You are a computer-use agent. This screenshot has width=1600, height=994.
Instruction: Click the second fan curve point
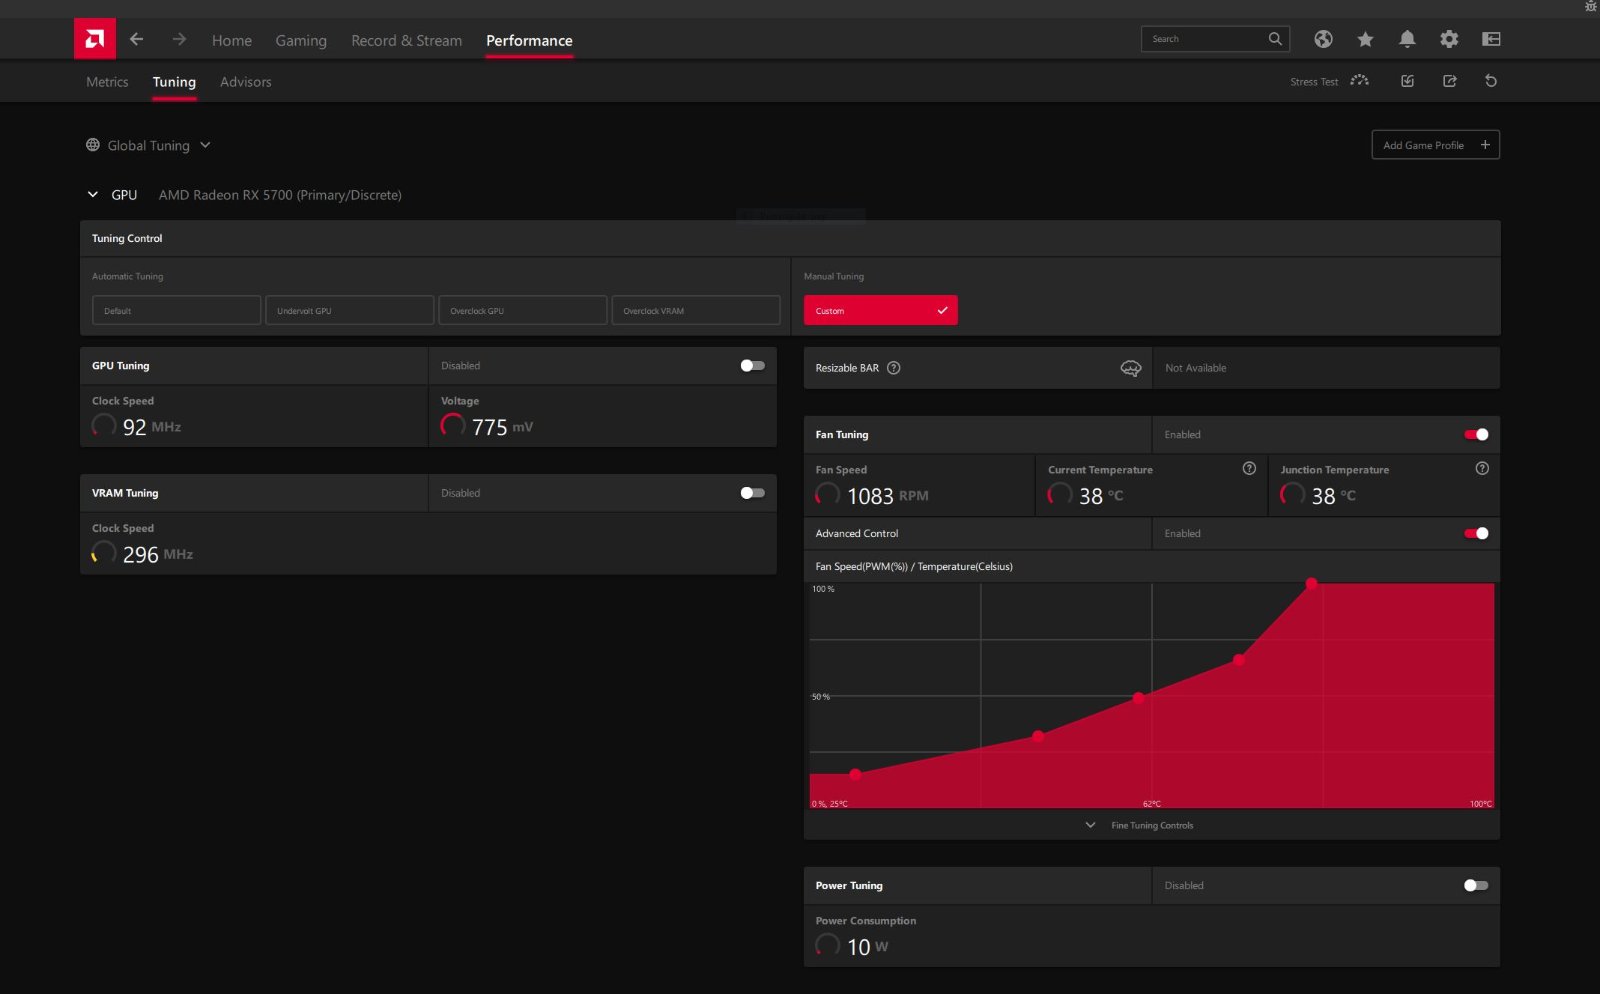1038,736
